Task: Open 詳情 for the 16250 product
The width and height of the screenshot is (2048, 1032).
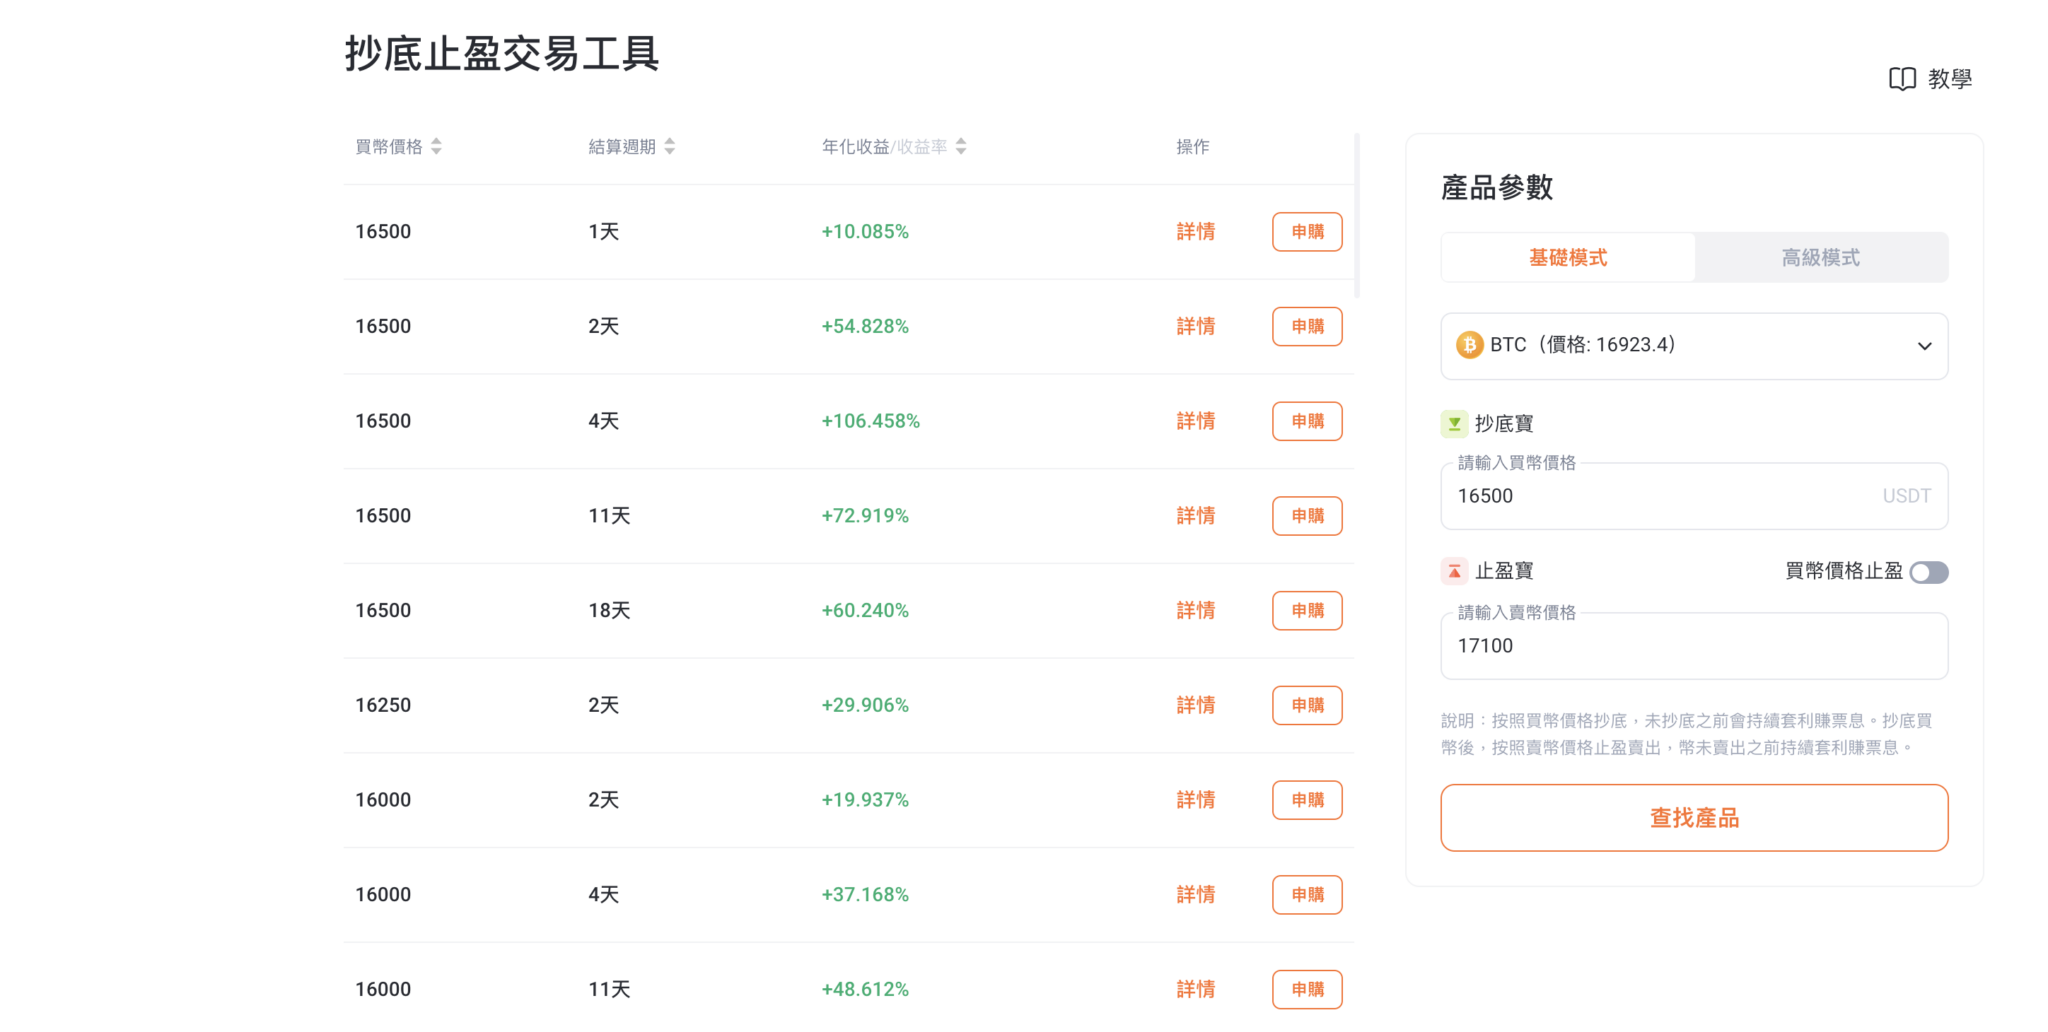Action: click(1195, 705)
